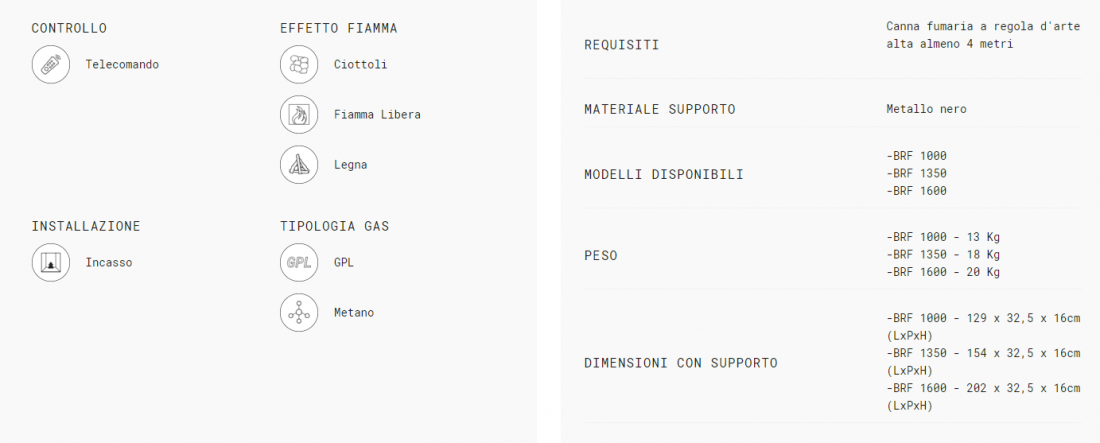This screenshot has width=1100, height=443.
Task: Select the Metano text label
Action: [354, 313]
